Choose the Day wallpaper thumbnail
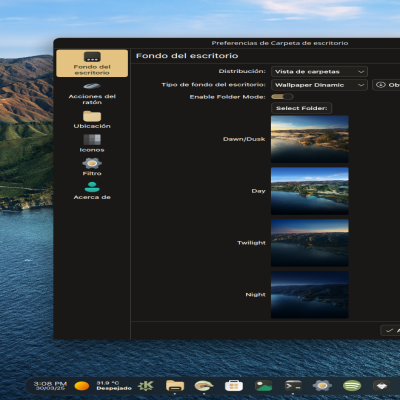This screenshot has height=400, width=400. point(310,191)
